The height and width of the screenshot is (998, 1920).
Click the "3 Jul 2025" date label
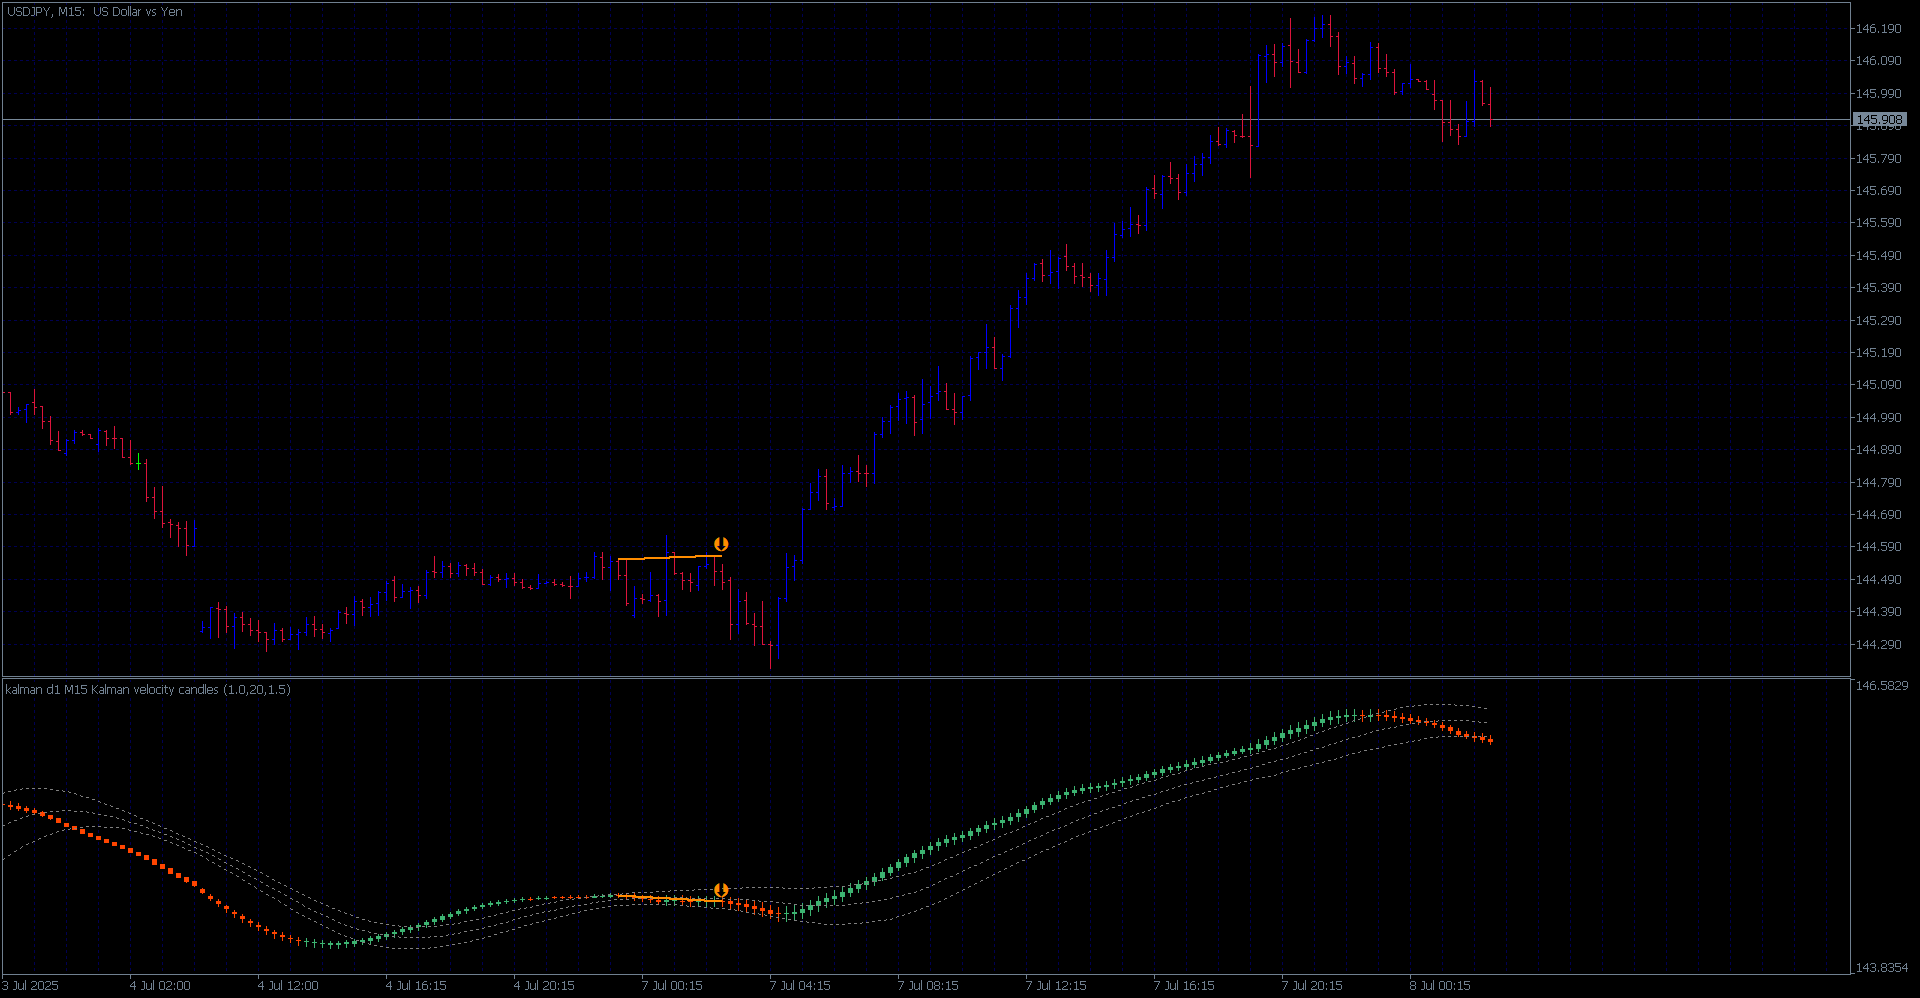coord(31,986)
